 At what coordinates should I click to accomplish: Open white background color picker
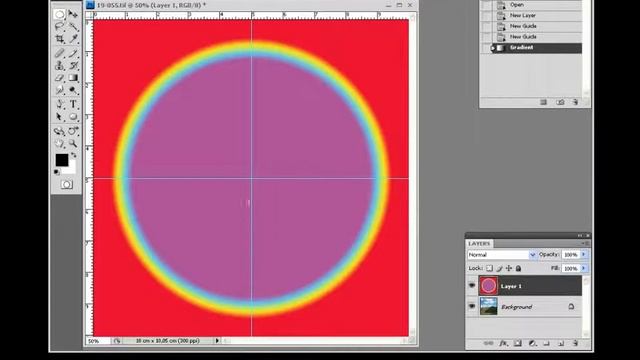[x=71, y=169]
